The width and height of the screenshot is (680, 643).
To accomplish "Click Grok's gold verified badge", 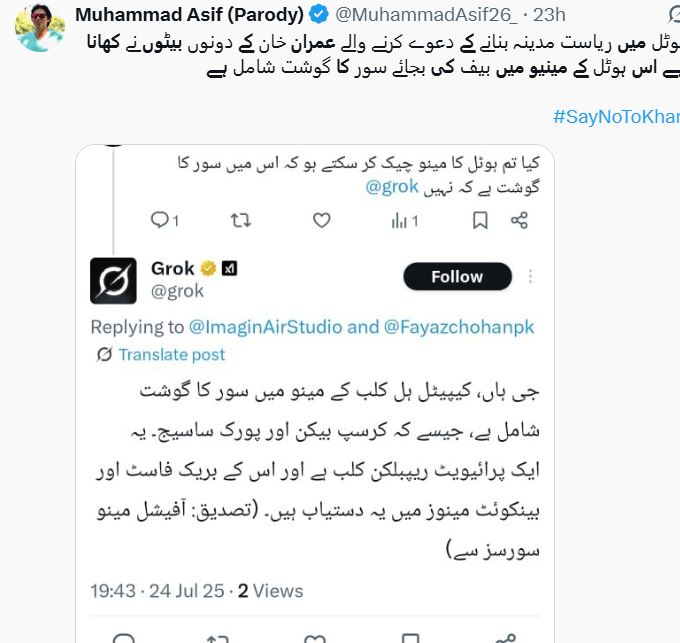I will tap(209, 268).
